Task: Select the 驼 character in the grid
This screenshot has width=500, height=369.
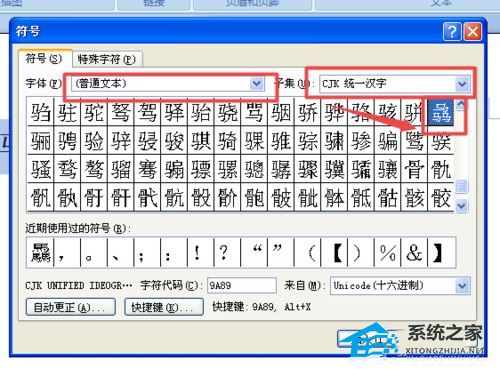Action: pos(94,112)
